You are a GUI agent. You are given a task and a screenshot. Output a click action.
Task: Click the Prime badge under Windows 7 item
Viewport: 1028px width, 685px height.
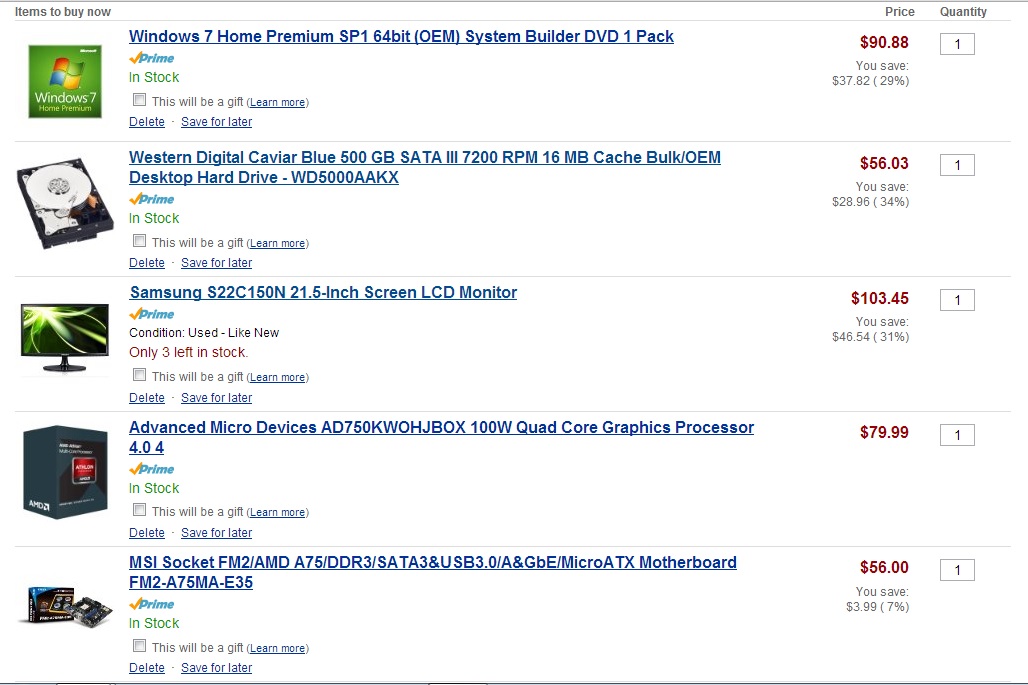(152, 58)
